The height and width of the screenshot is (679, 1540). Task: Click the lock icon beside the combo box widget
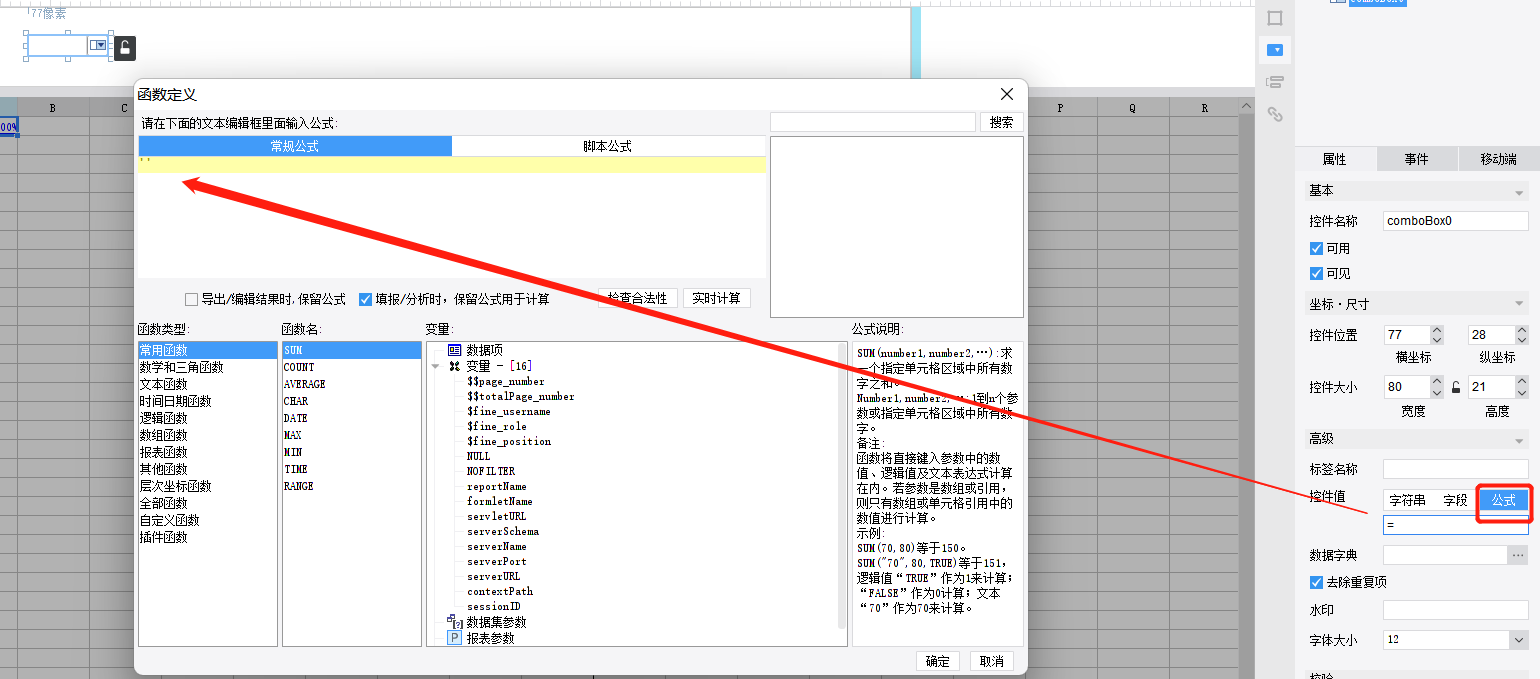click(x=125, y=47)
